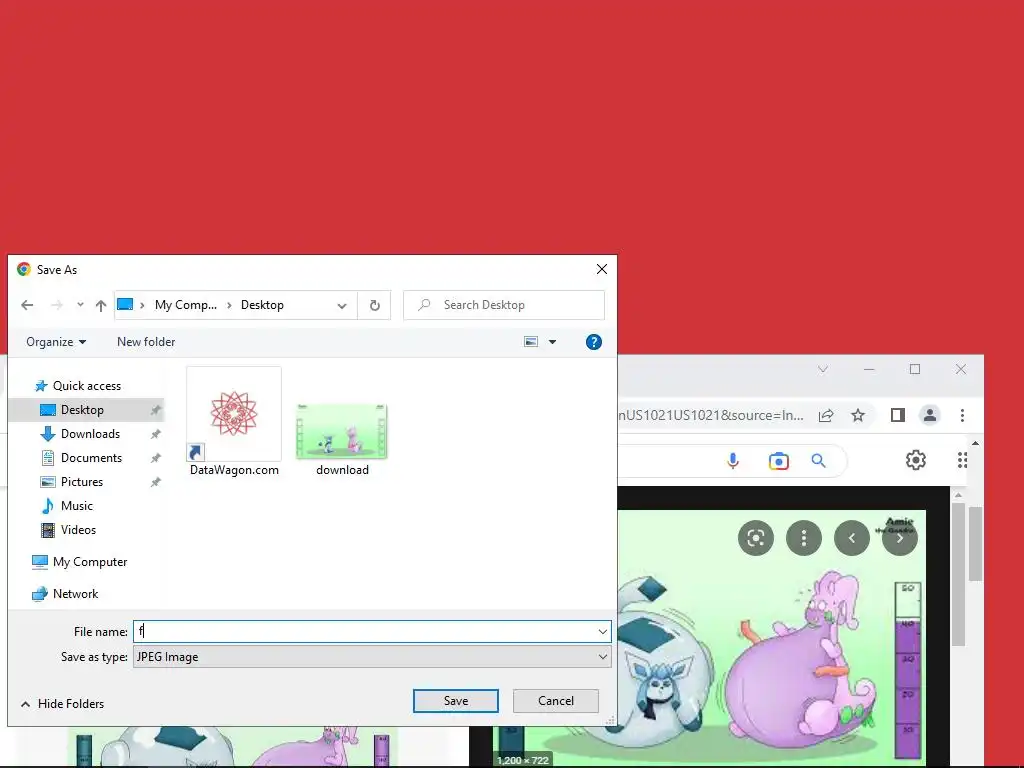This screenshot has height=768, width=1024.
Task: Refresh the Desktop folder listing
Action: click(374, 305)
